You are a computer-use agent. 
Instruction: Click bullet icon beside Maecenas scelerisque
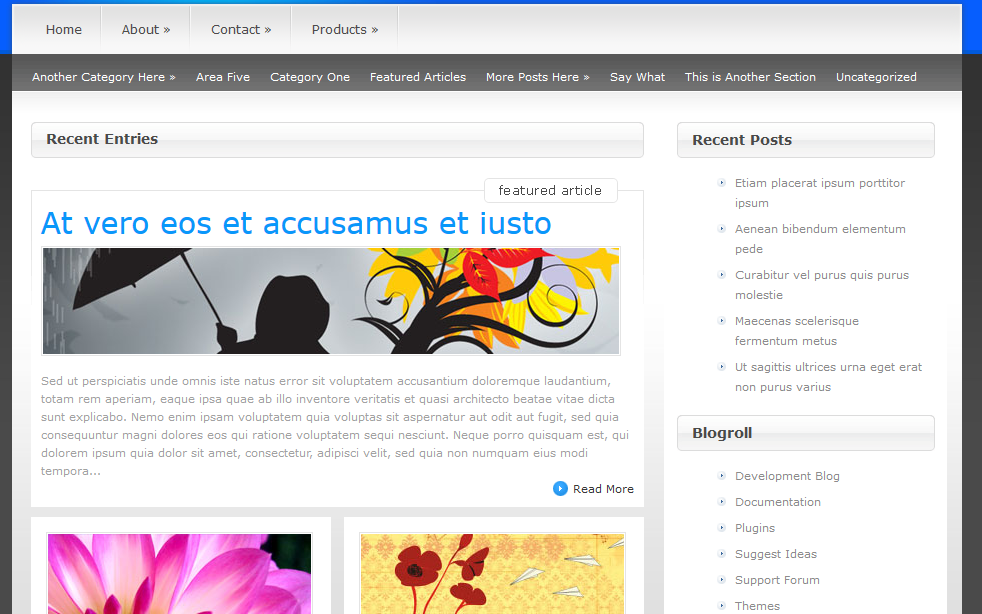pyautogui.click(x=721, y=321)
